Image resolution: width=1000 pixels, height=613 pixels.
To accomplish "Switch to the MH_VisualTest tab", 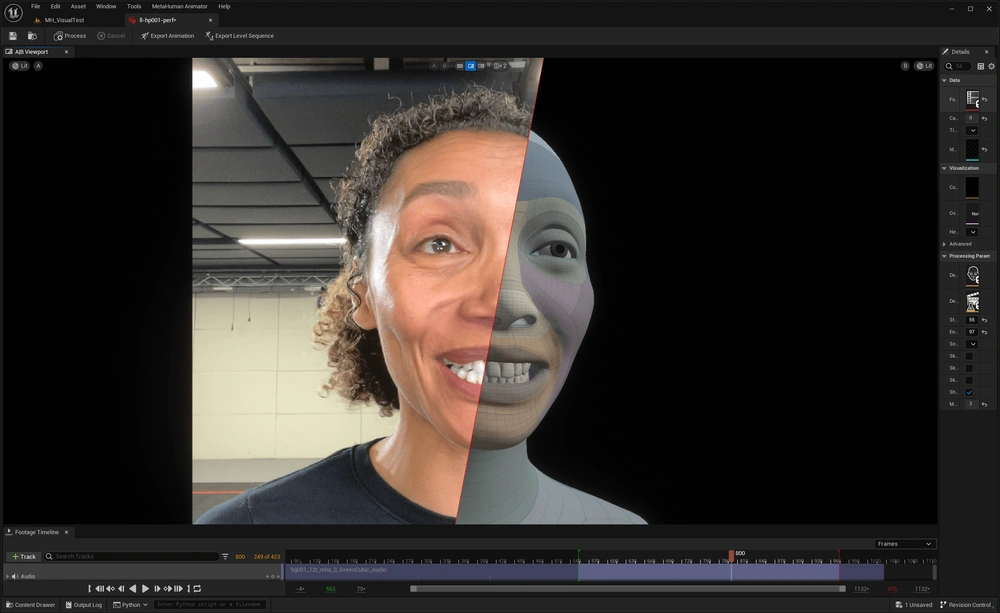I will (63, 20).
